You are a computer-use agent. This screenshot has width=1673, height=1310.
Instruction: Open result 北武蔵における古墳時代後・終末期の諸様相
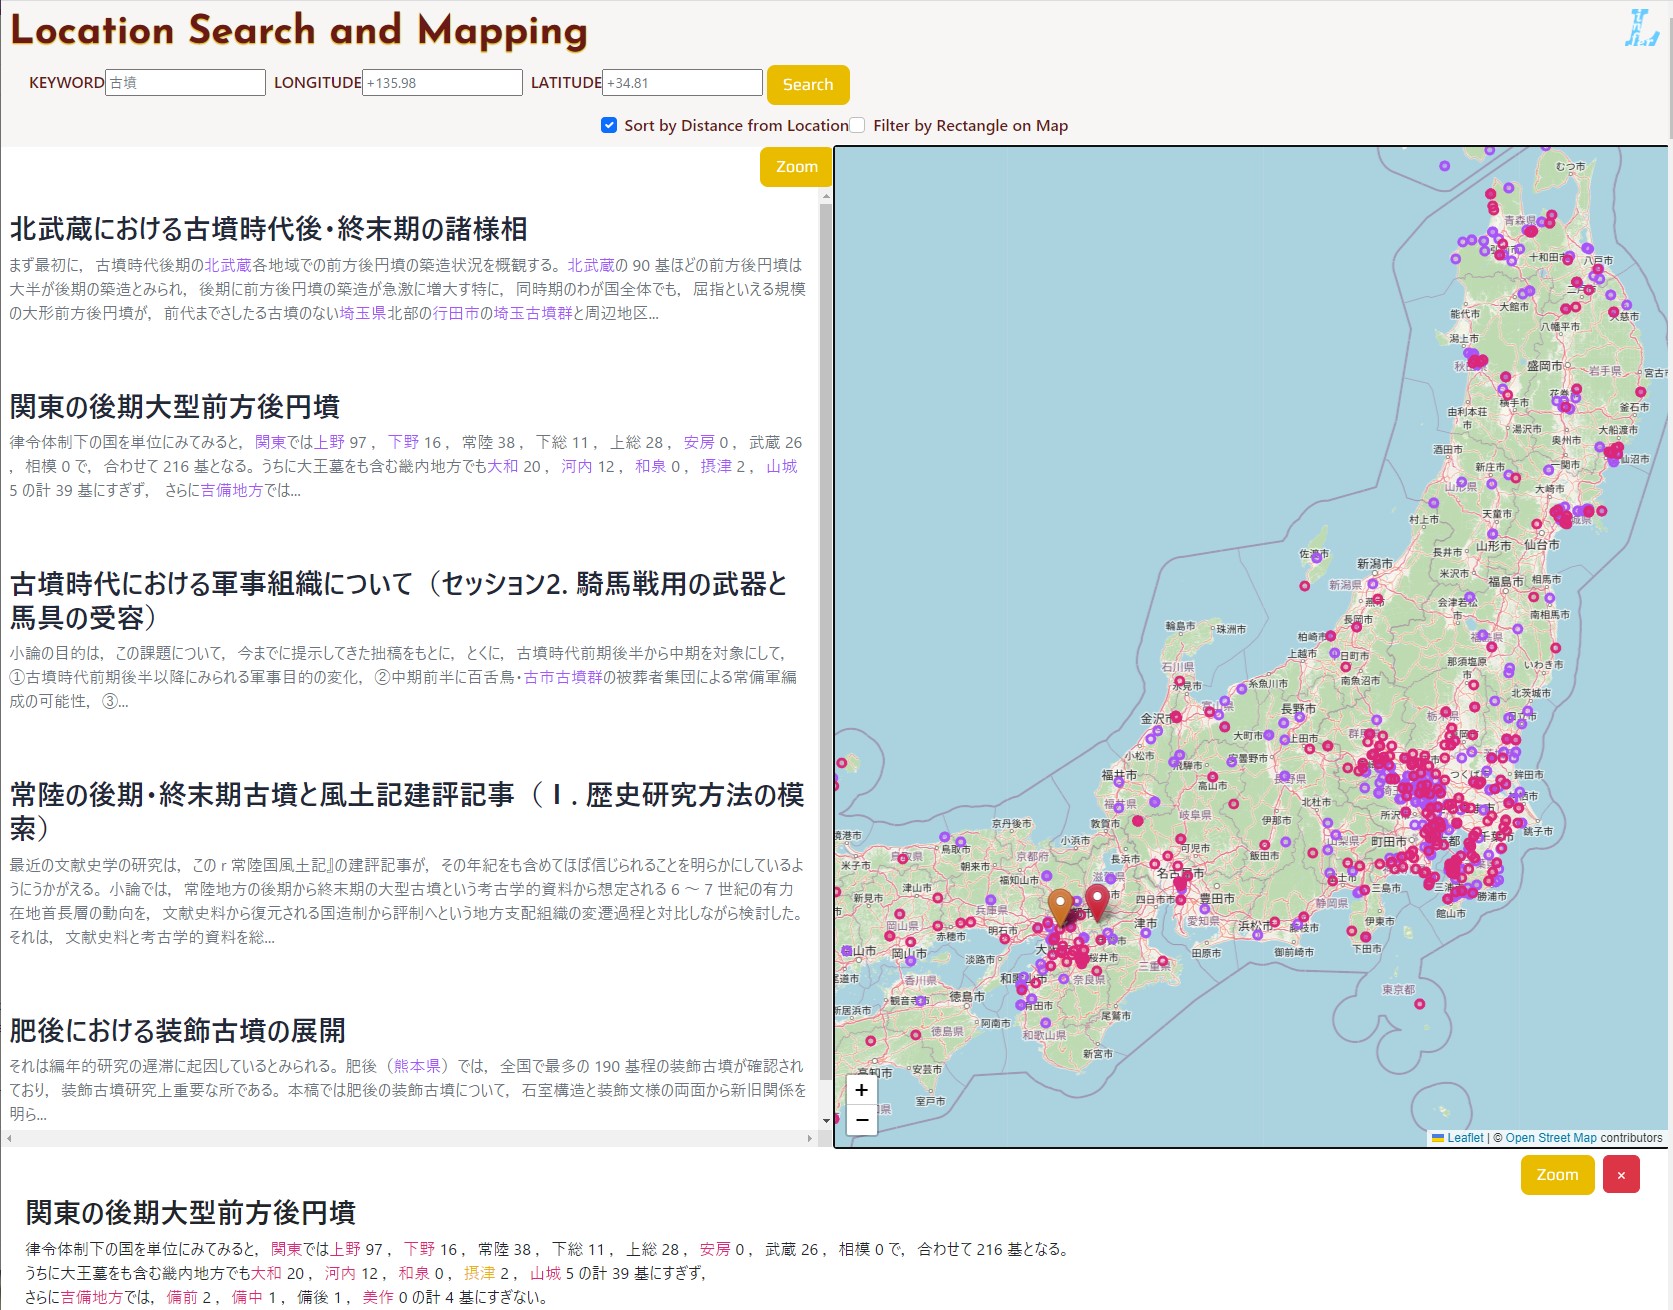click(x=268, y=229)
